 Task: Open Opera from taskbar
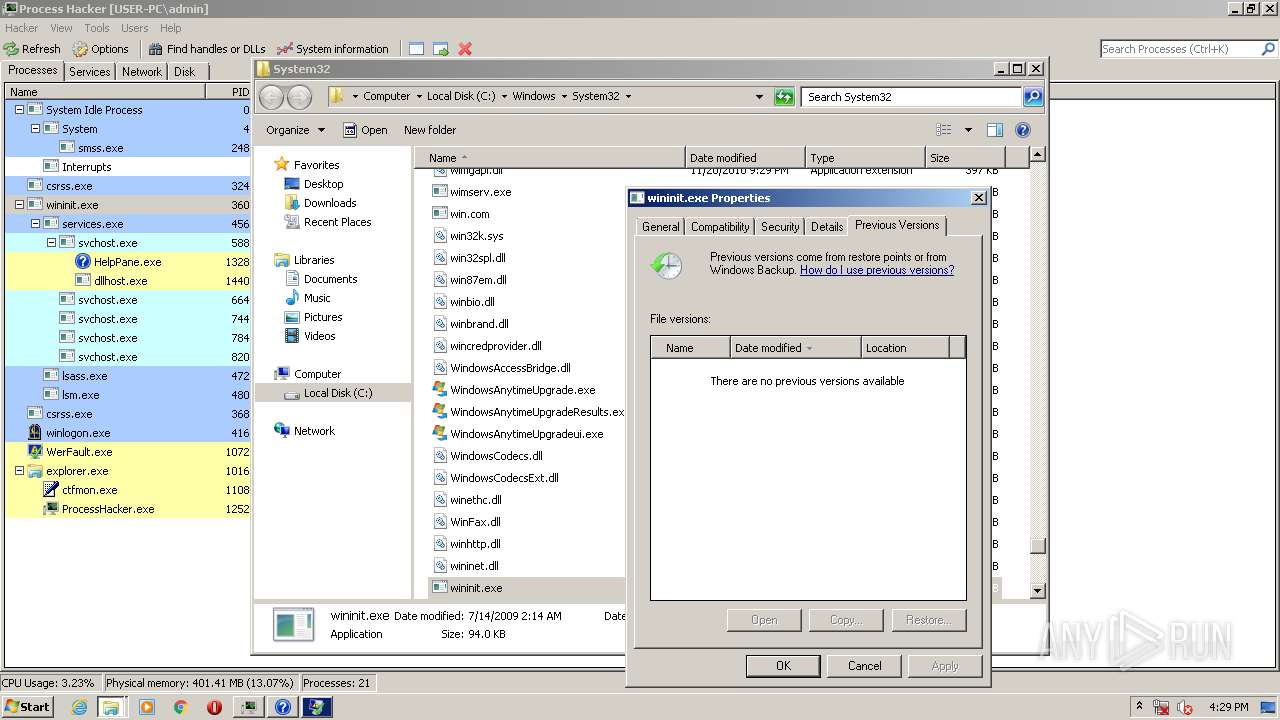coord(214,707)
